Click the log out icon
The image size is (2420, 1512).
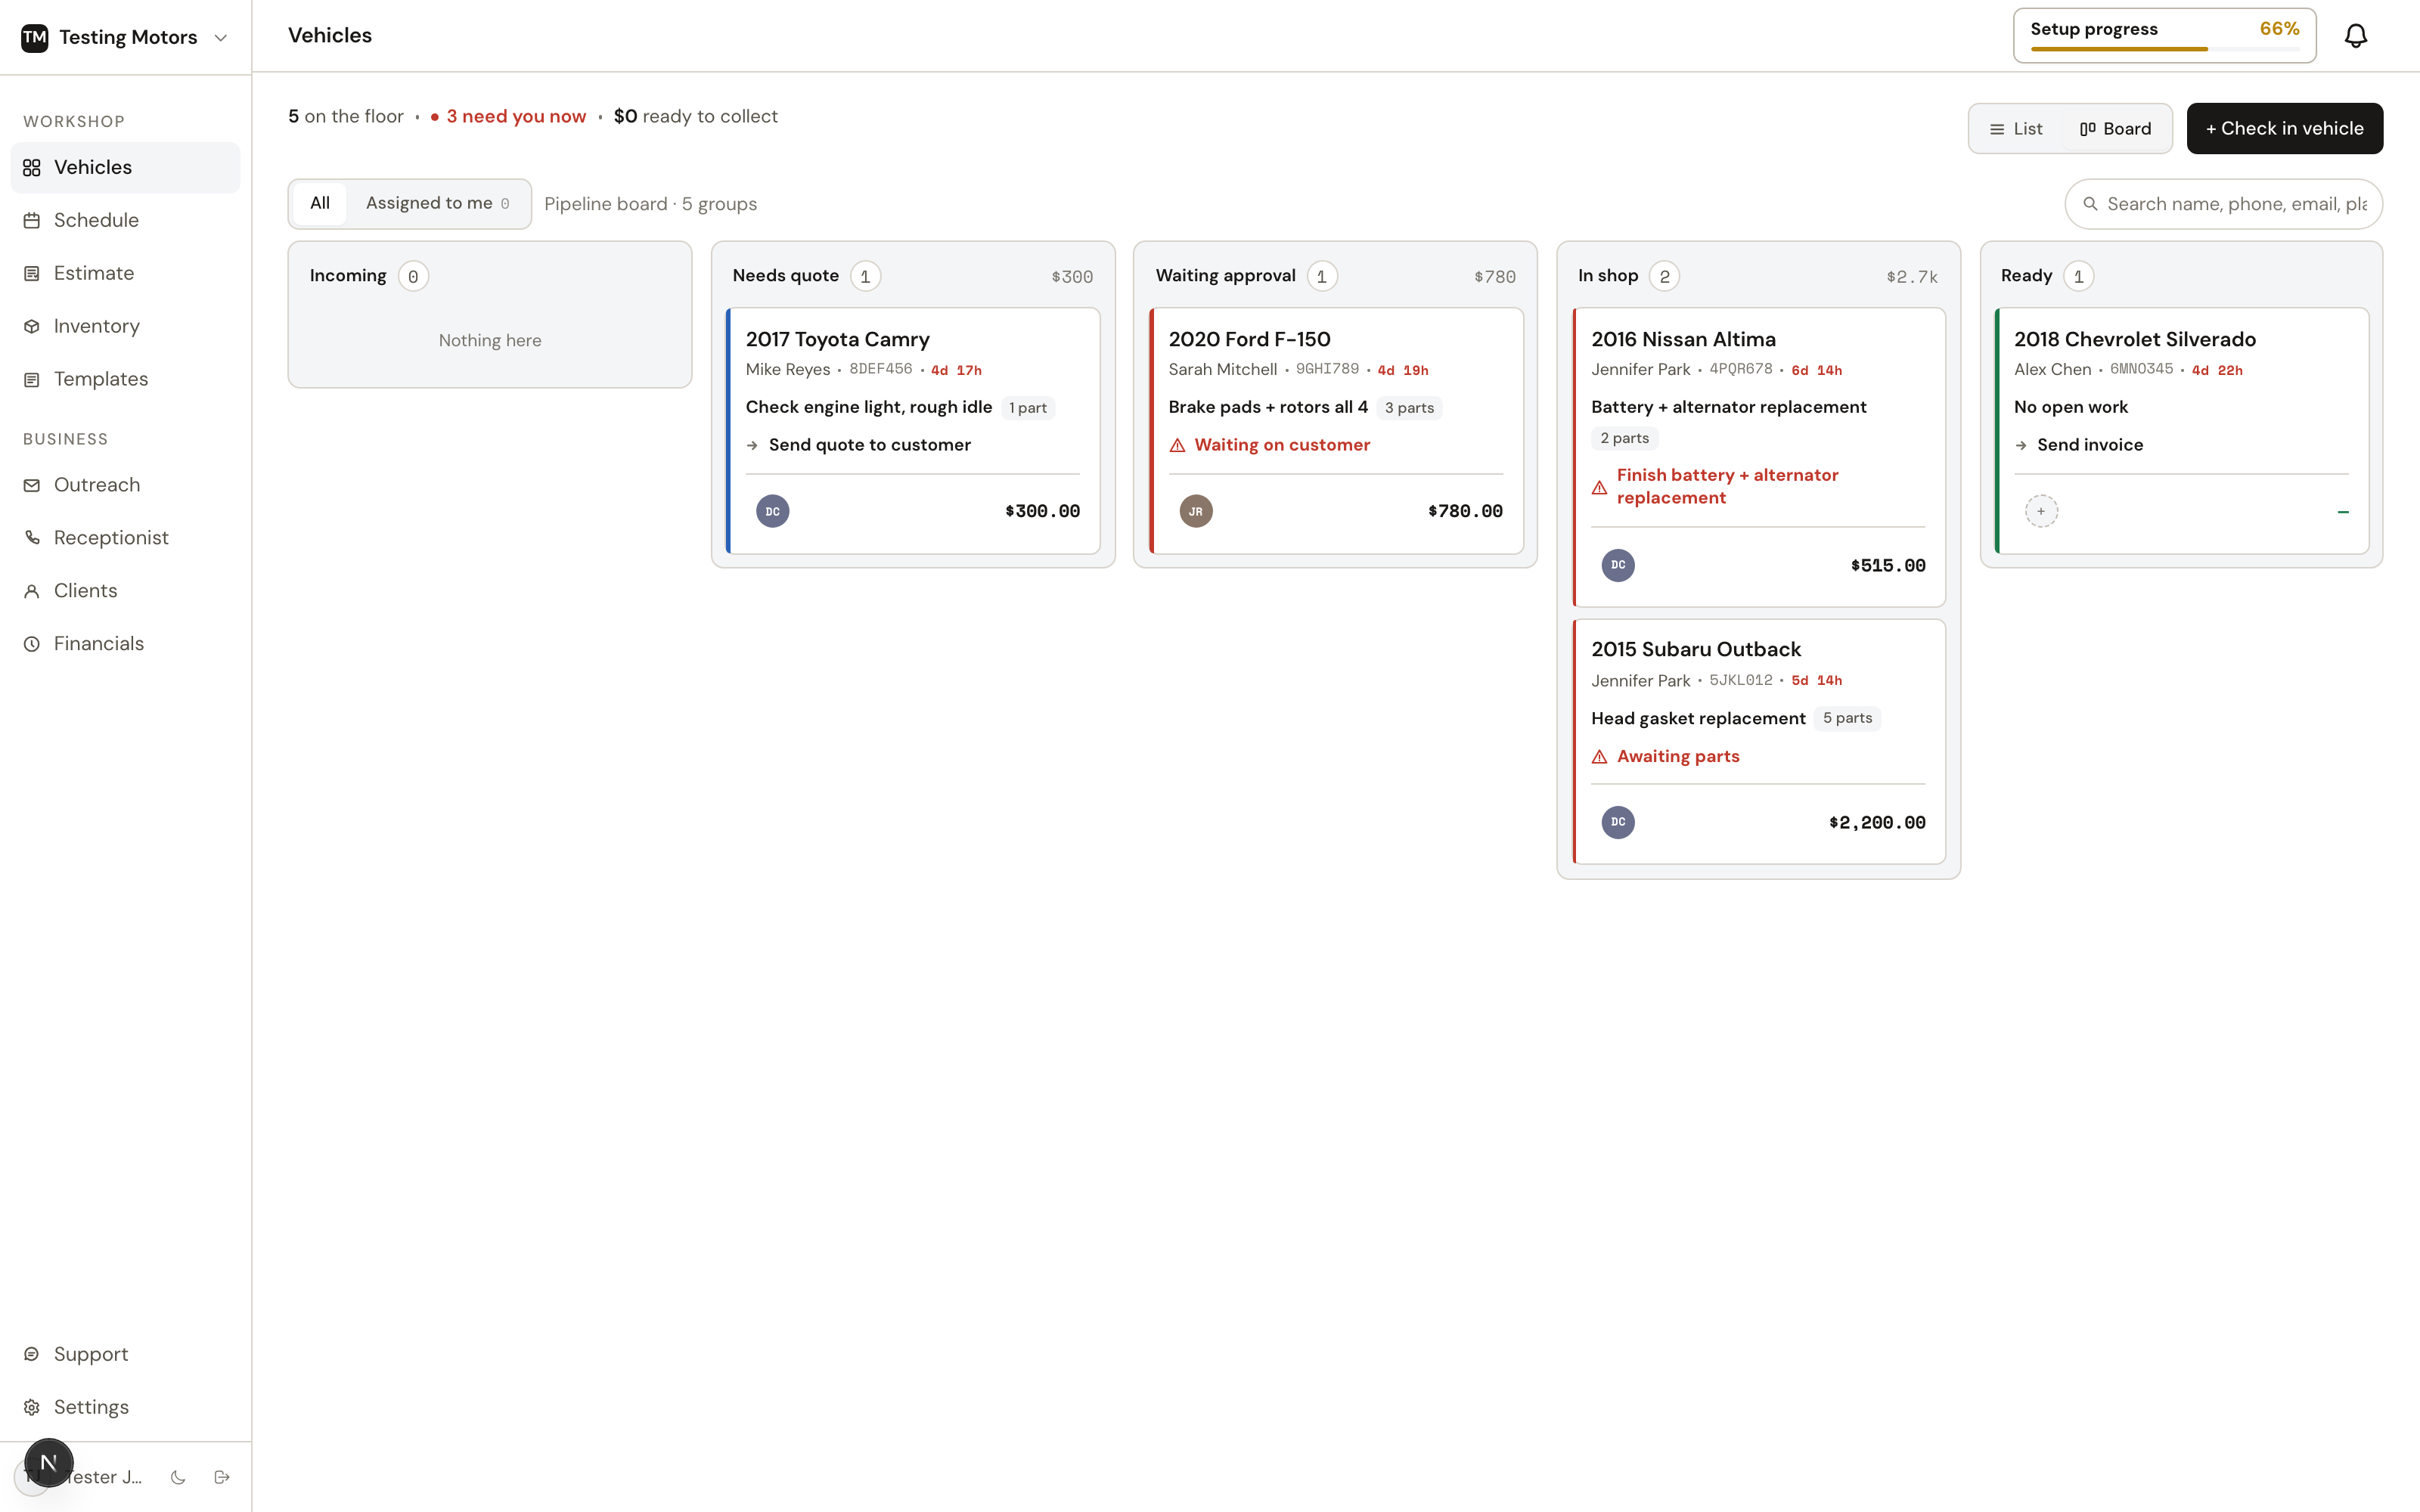222,1477
